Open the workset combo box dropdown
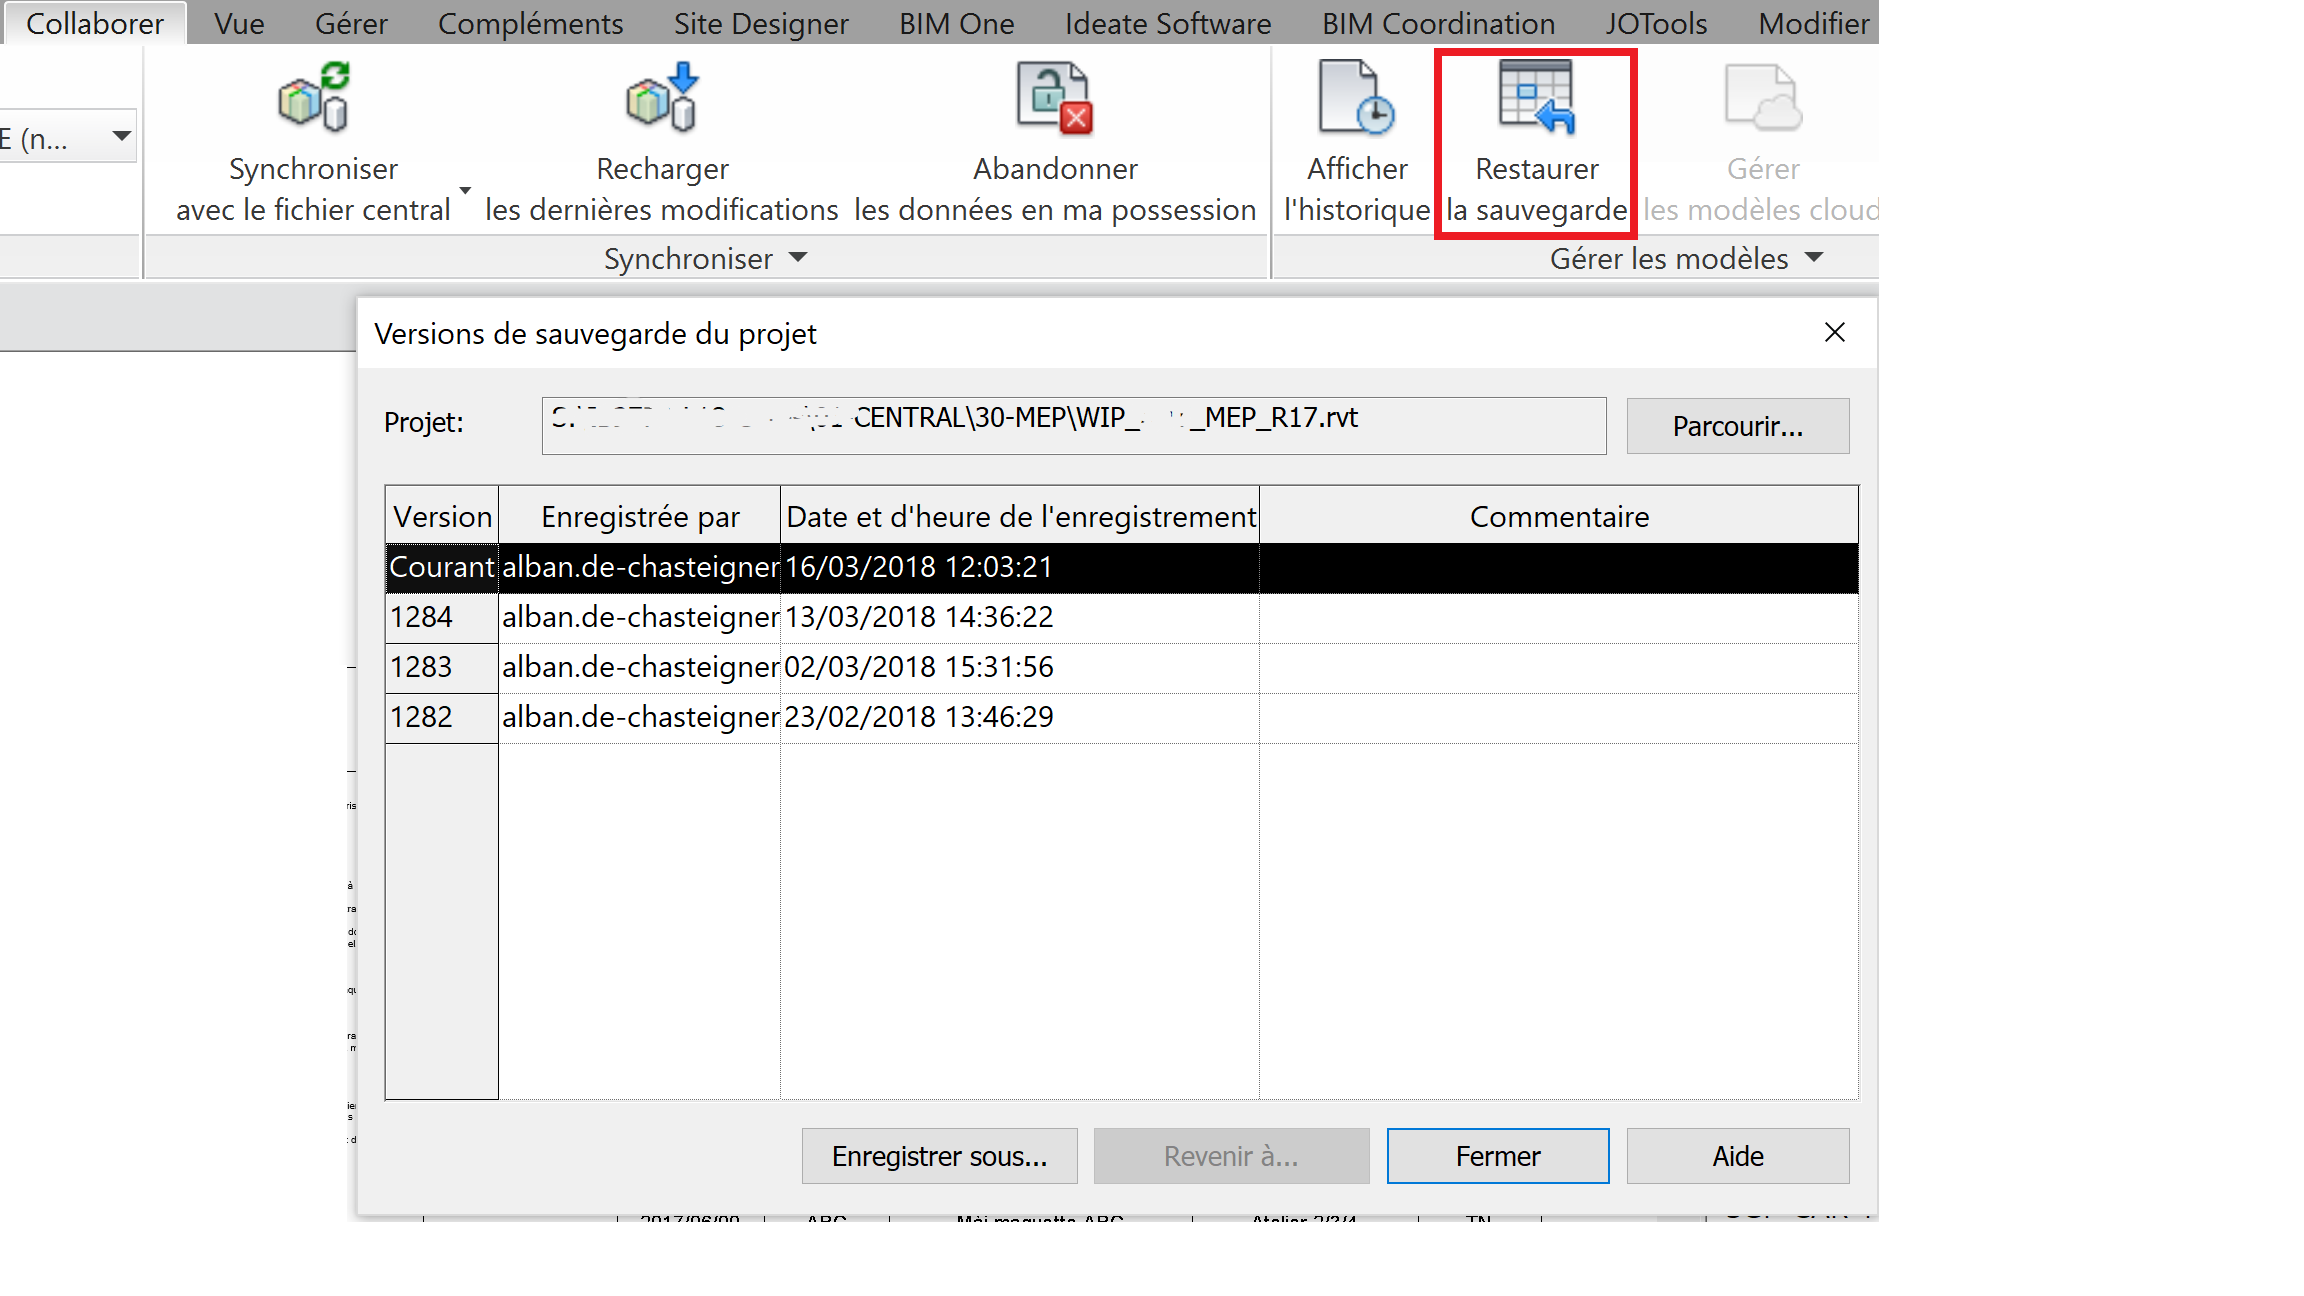 121,136
